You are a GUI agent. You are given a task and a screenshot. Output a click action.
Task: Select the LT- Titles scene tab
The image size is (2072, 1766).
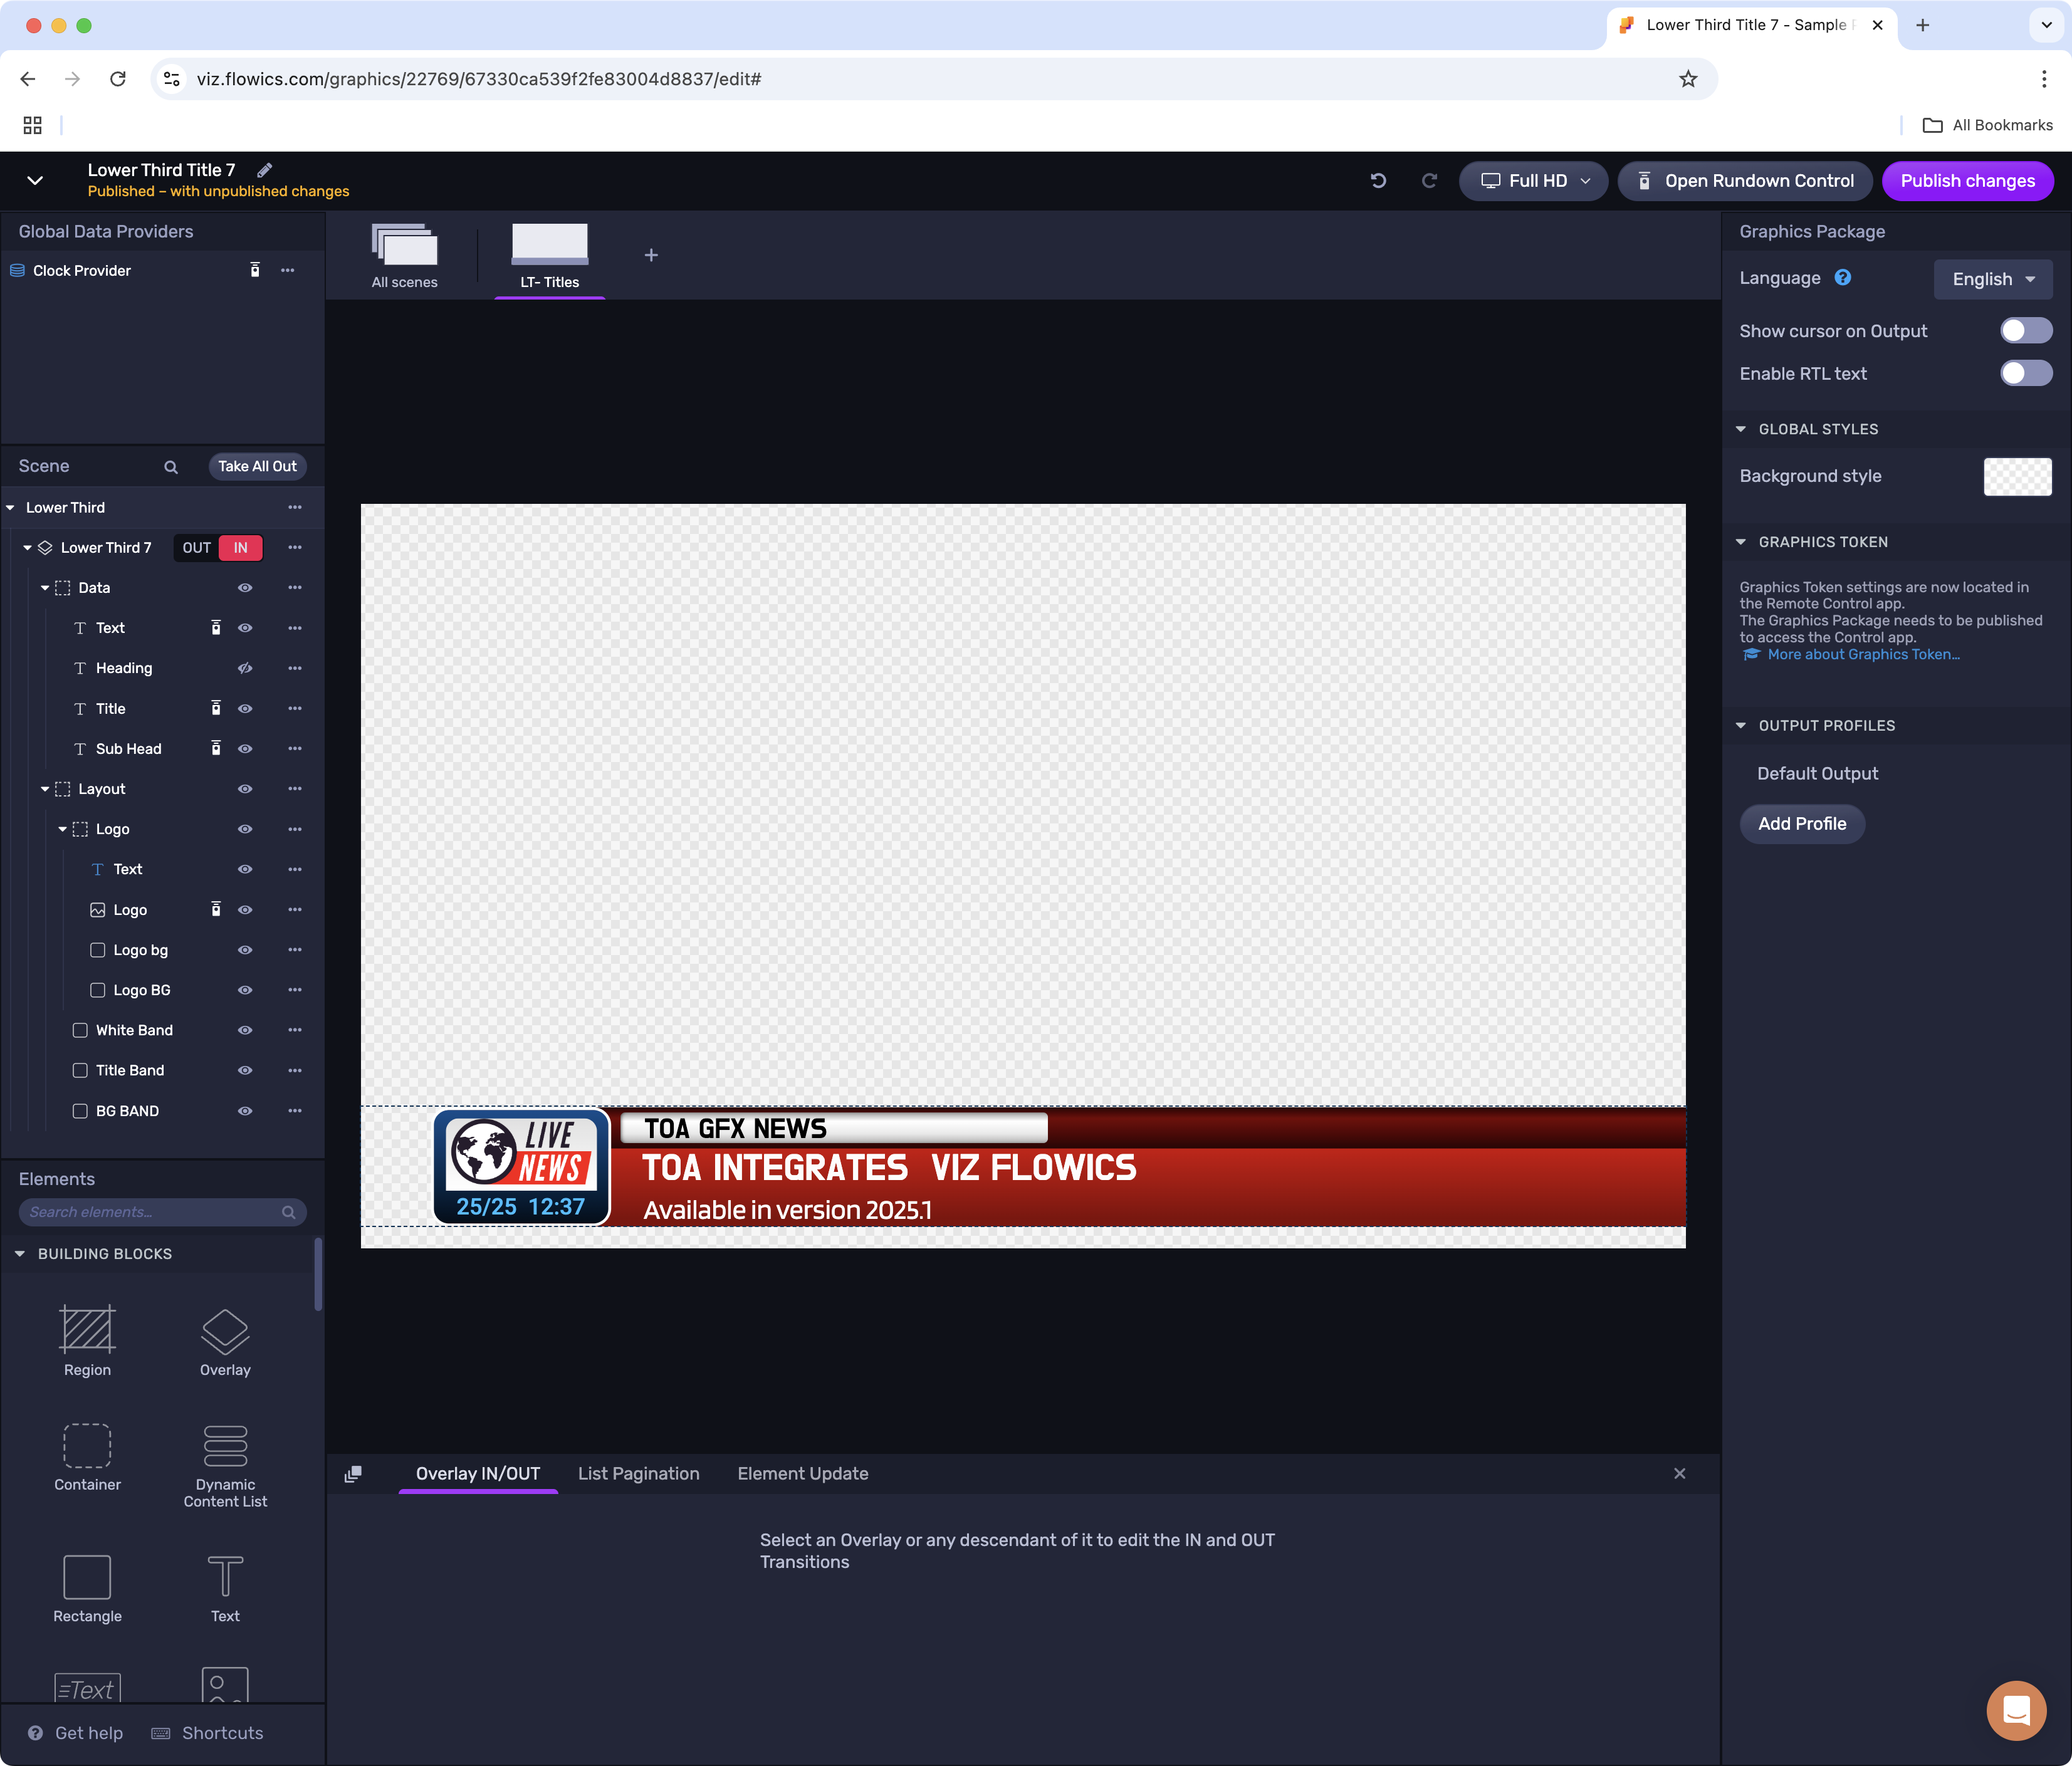pos(550,256)
